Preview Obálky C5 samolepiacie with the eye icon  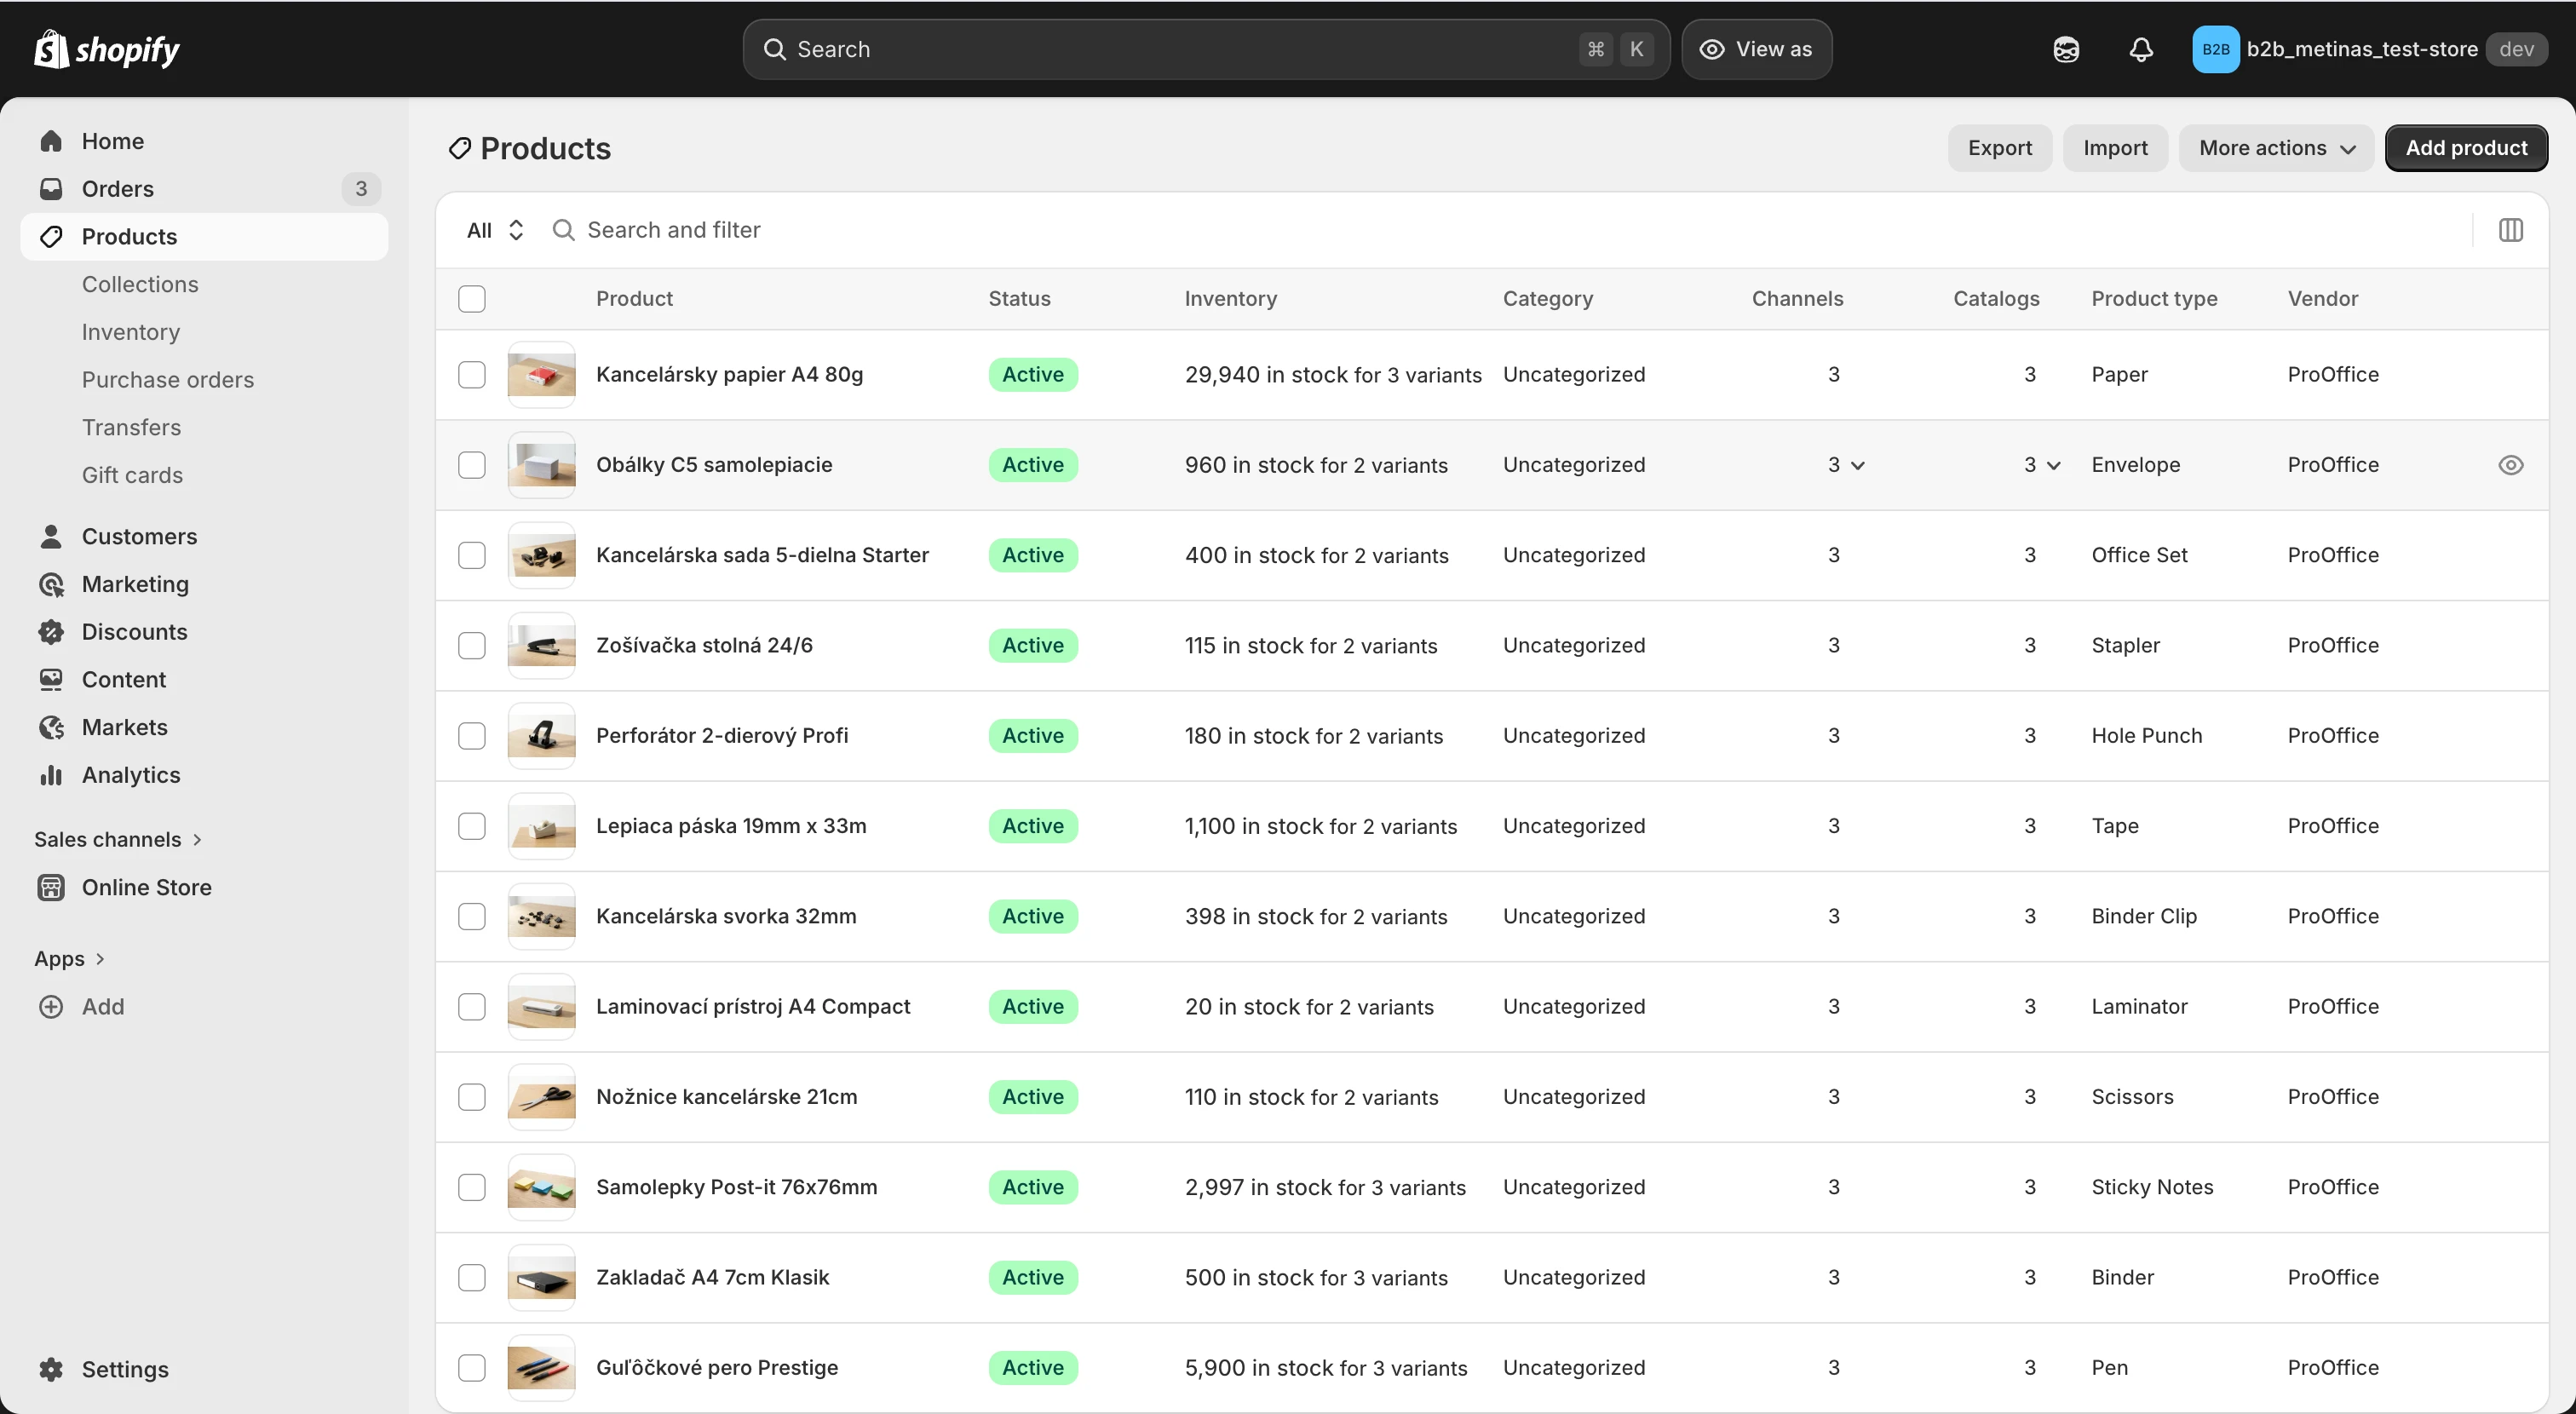click(x=2511, y=465)
